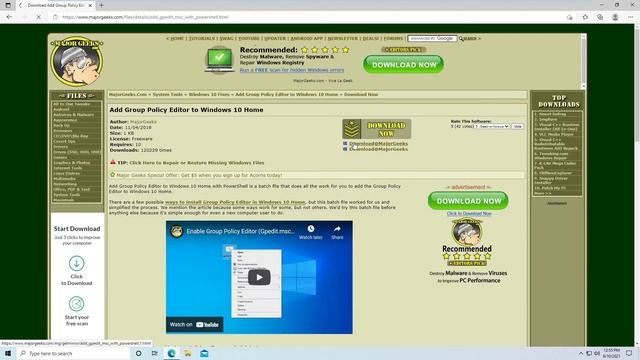Stop page loading with the X button
Viewport: 640px width, 360px height.
pyautogui.click(x=38, y=17)
